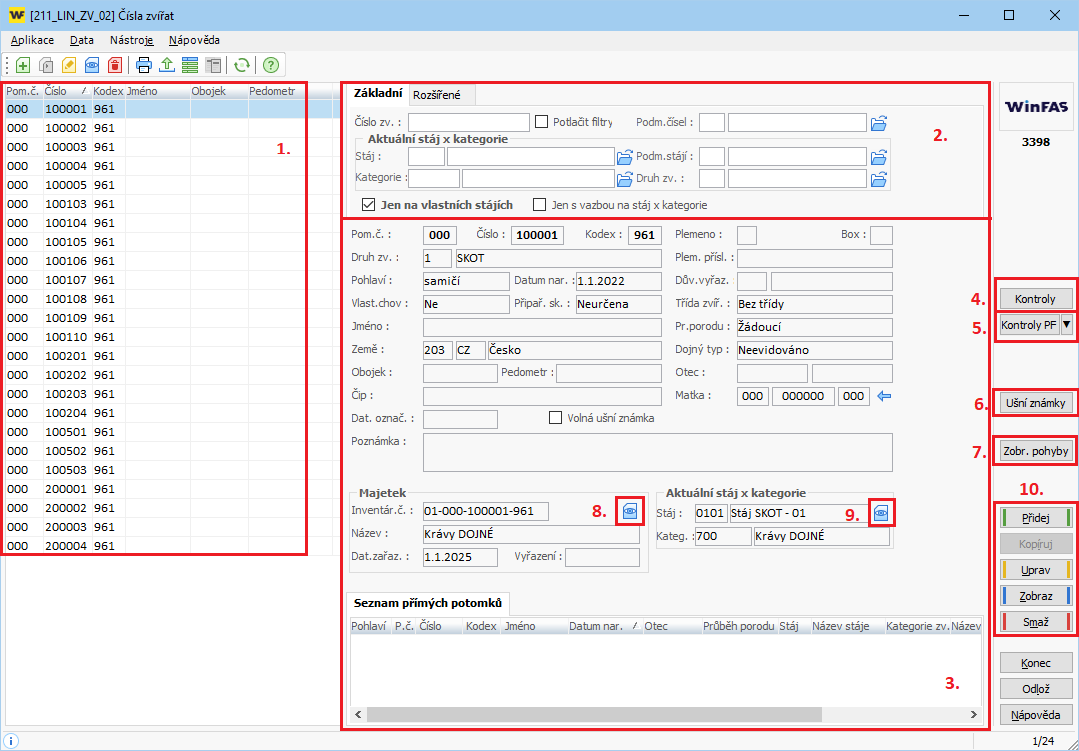The height and width of the screenshot is (751, 1079).
Task: Click the red trash delete toolbar icon
Action: click(114, 65)
